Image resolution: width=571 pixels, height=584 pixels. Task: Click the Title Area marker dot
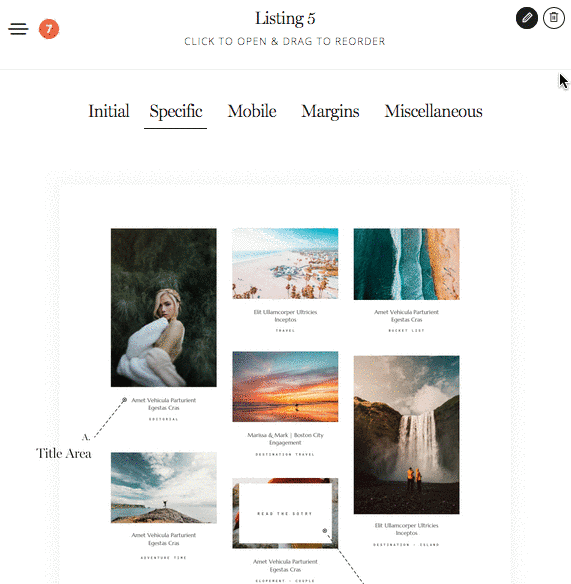click(x=124, y=400)
